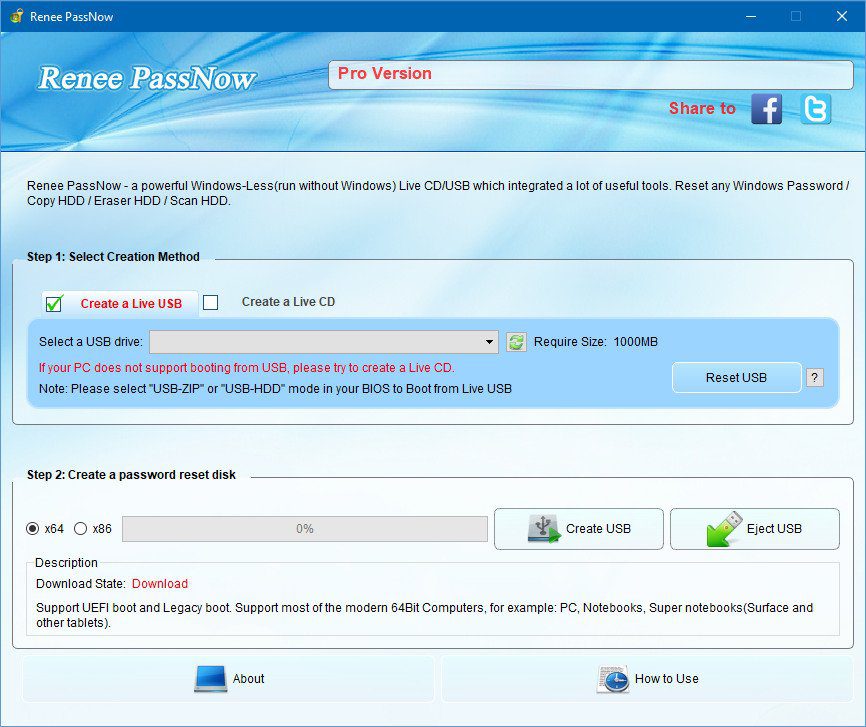Viewport: 866px width, 727px height.
Task: Click the 0% progress bar
Action: (305, 529)
